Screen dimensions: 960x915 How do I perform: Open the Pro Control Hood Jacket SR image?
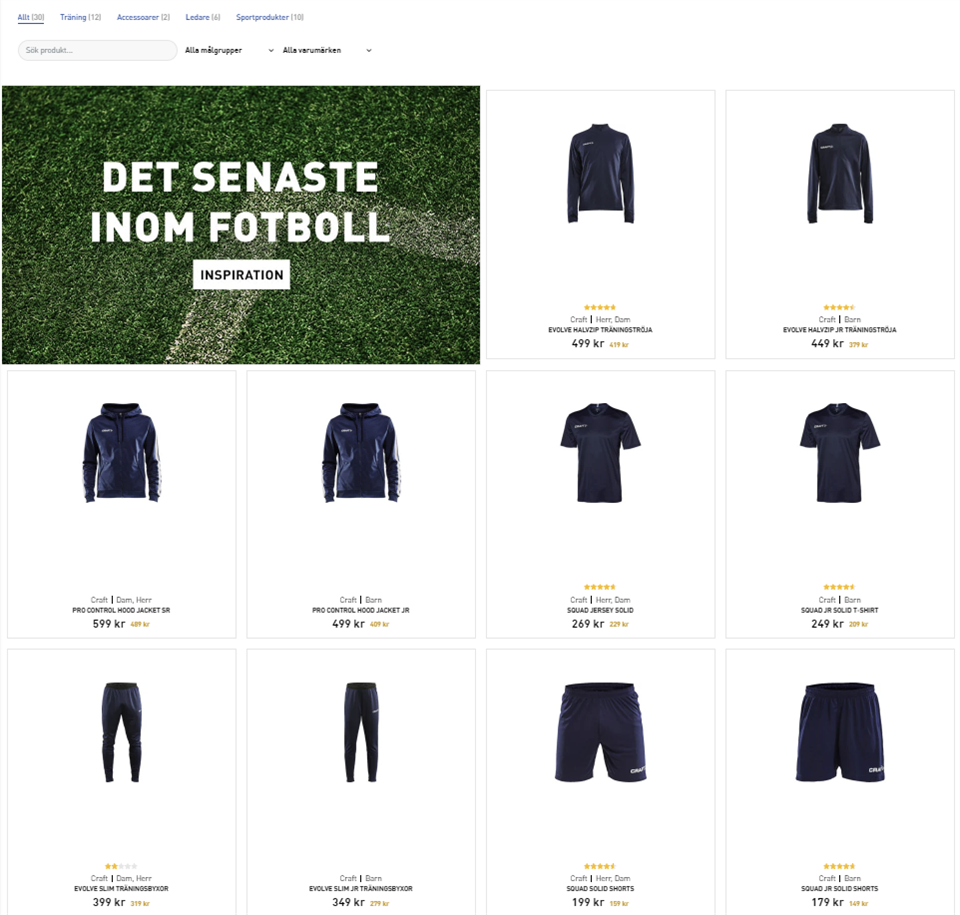click(121, 453)
